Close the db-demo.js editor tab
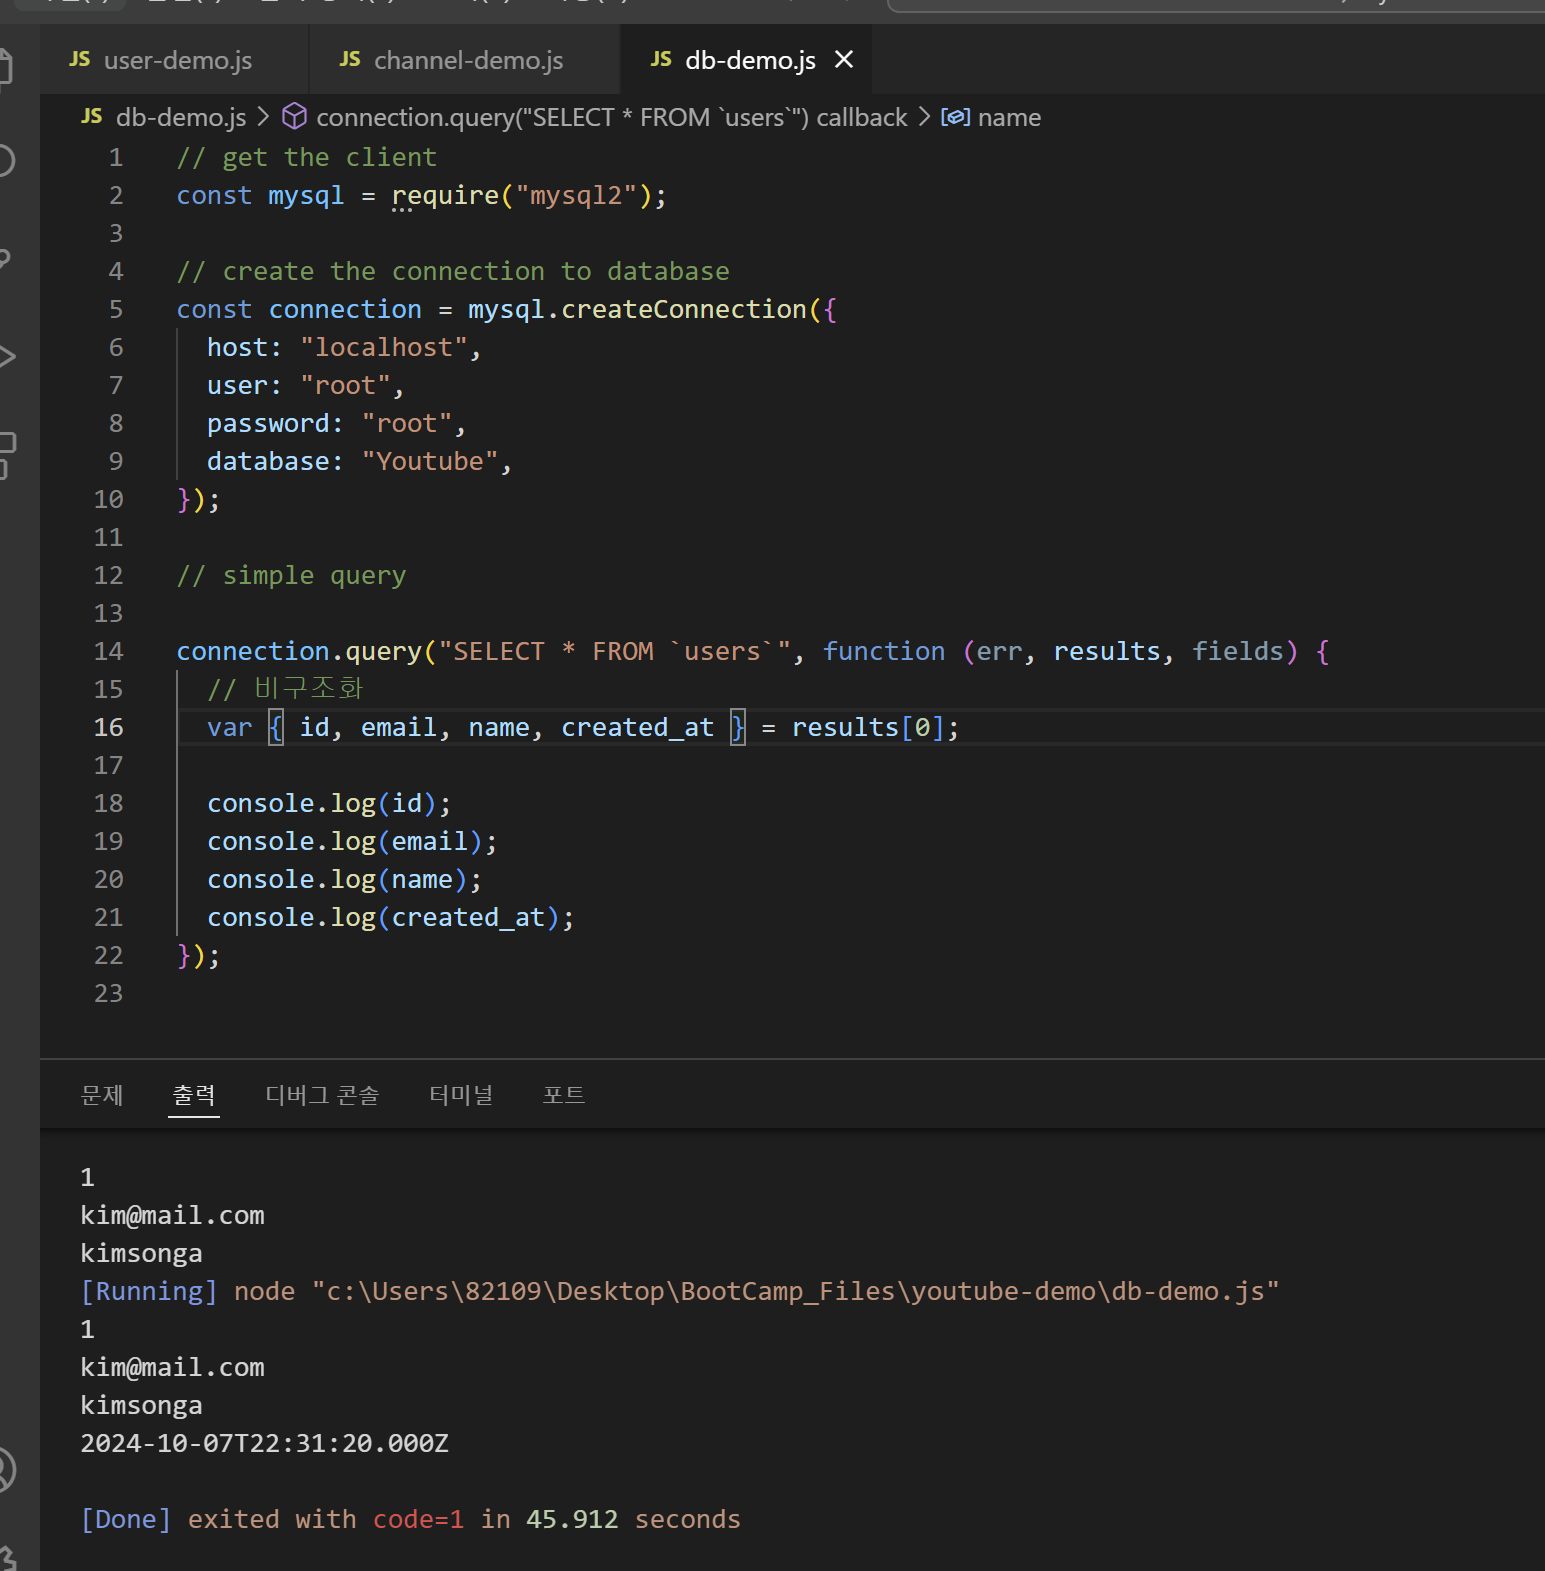Screen dimensions: 1545x1571 click(x=844, y=60)
